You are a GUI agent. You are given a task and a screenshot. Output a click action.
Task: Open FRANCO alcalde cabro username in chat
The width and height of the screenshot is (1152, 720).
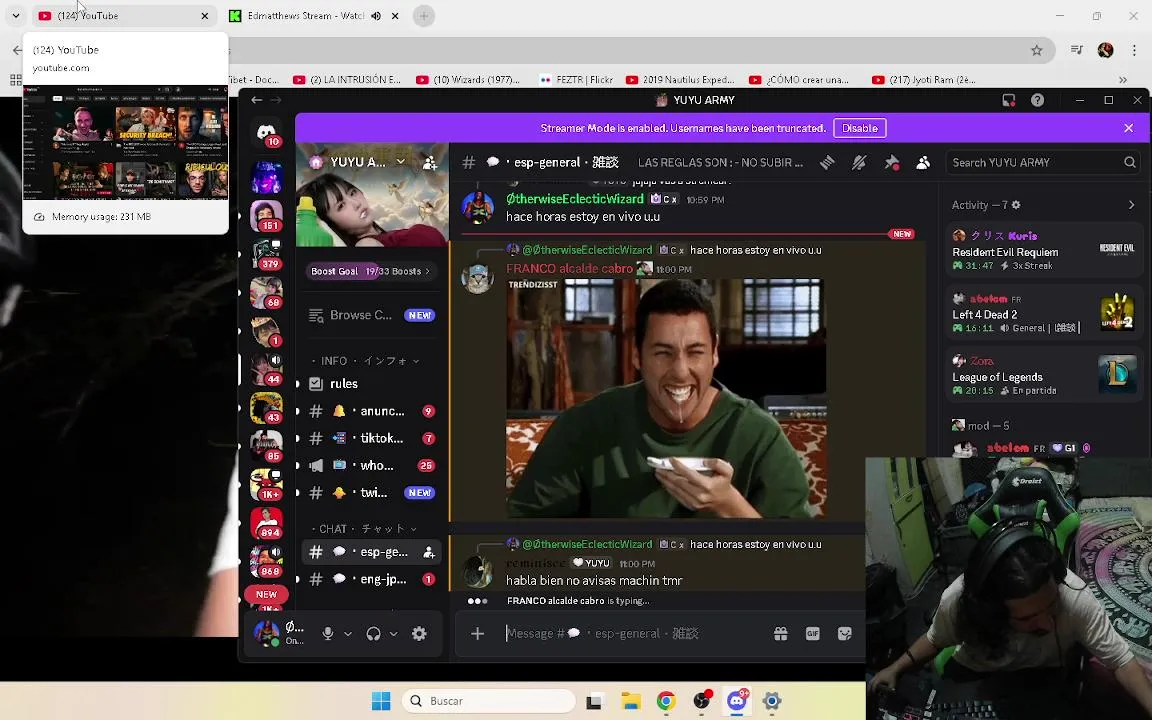pyautogui.click(x=569, y=269)
